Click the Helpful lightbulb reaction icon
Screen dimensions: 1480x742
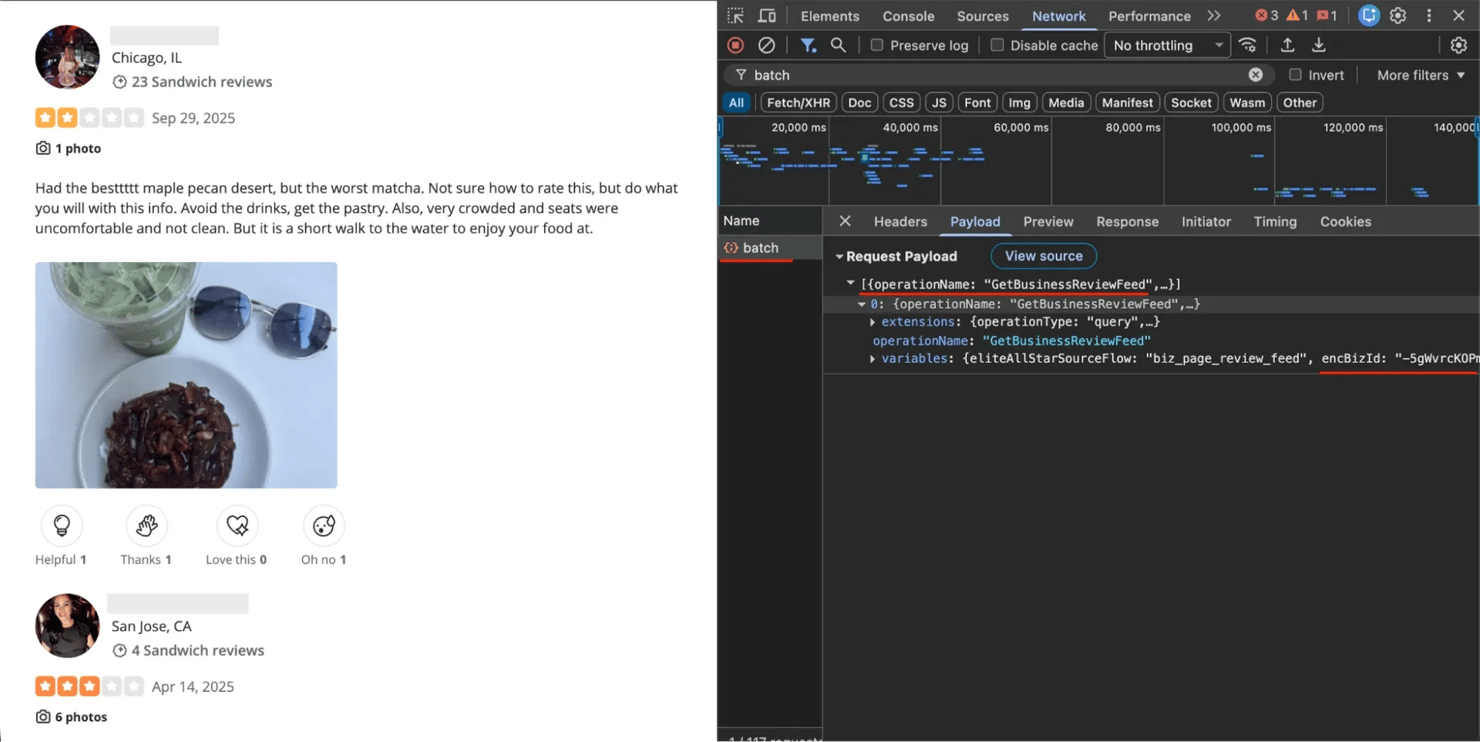[x=62, y=525]
